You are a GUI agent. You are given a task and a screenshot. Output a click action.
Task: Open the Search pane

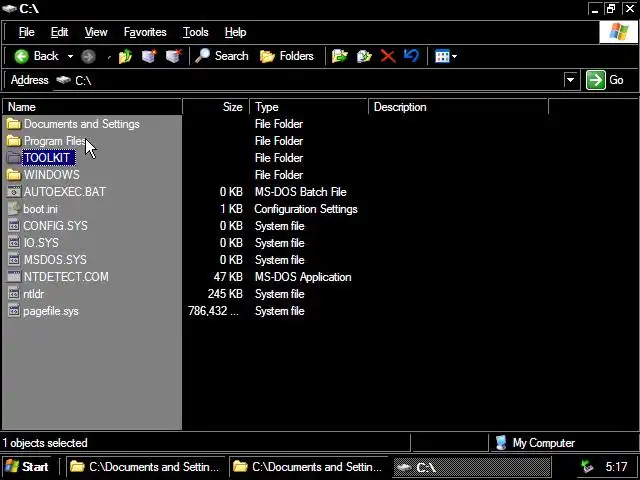point(222,56)
